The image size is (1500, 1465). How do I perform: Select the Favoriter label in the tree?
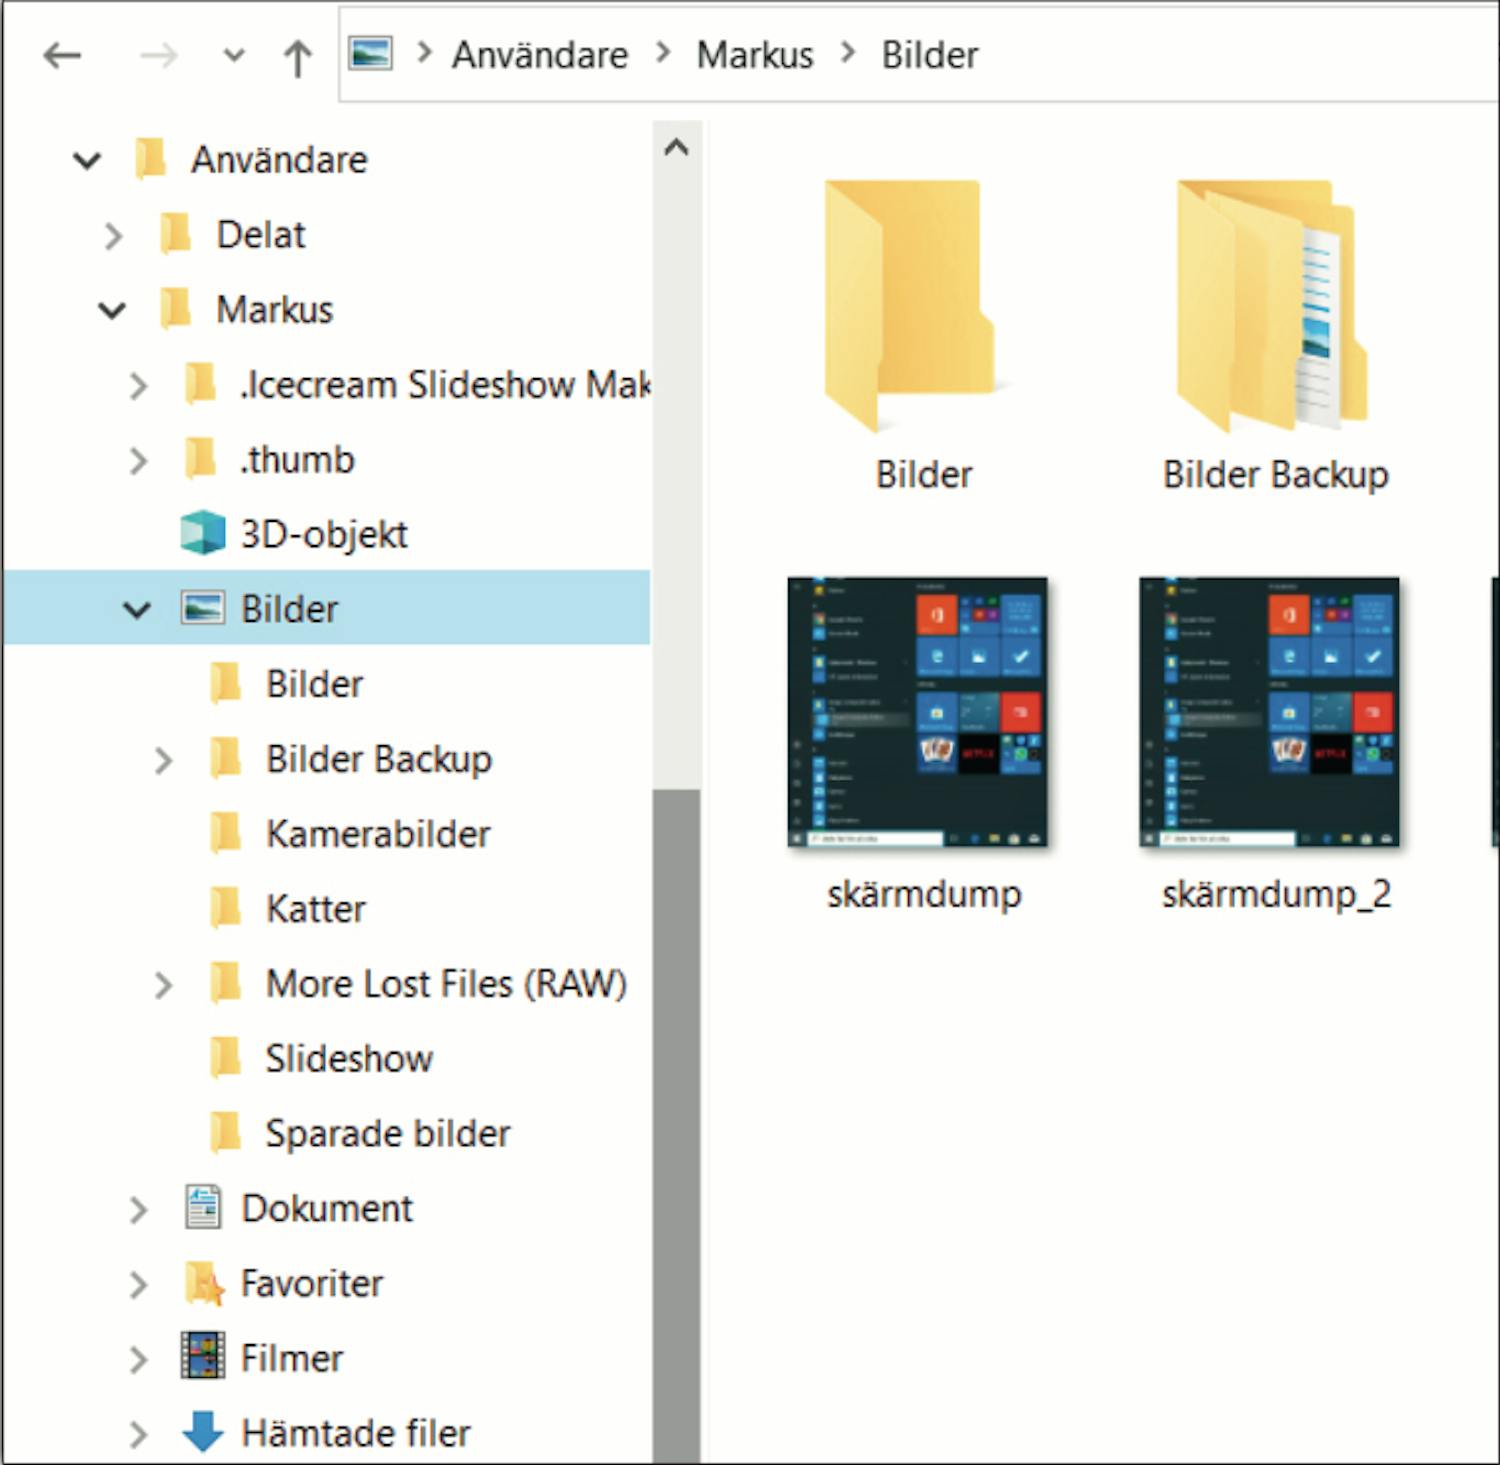click(312, 1283)
